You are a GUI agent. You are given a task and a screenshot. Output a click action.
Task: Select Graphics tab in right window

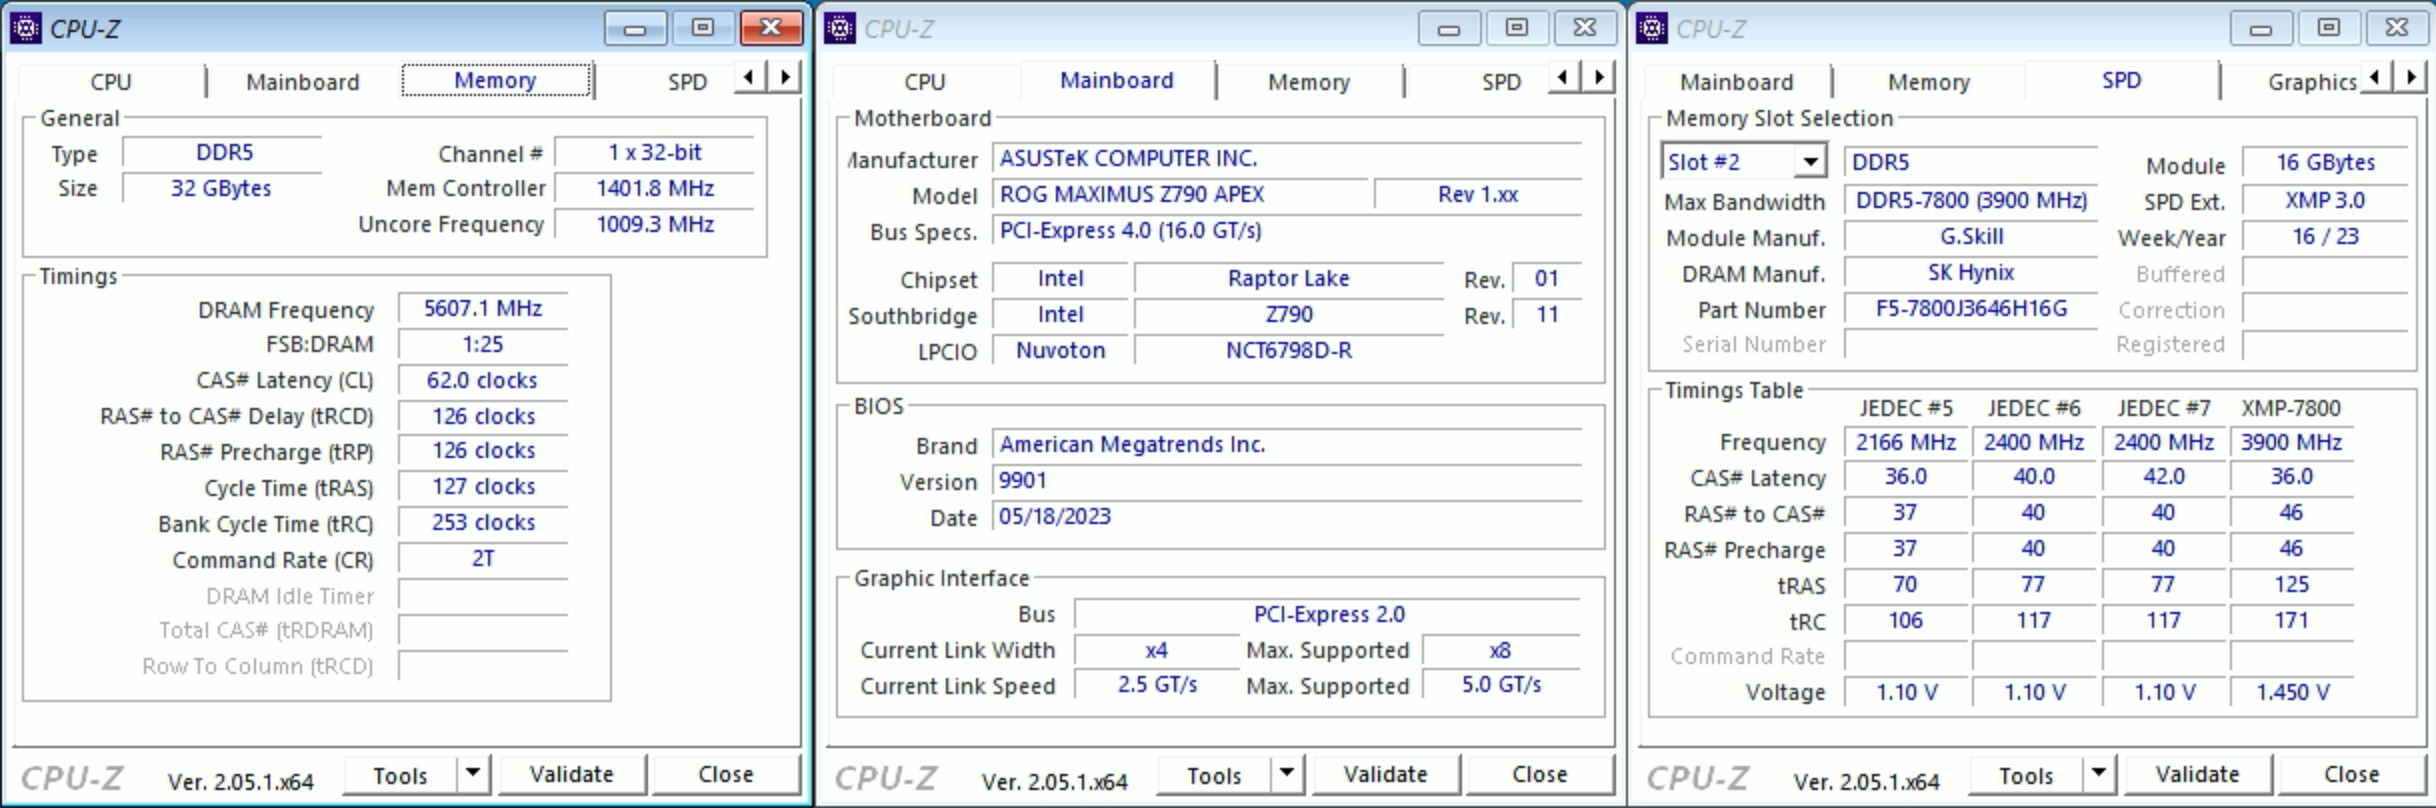click(2311, 82)
